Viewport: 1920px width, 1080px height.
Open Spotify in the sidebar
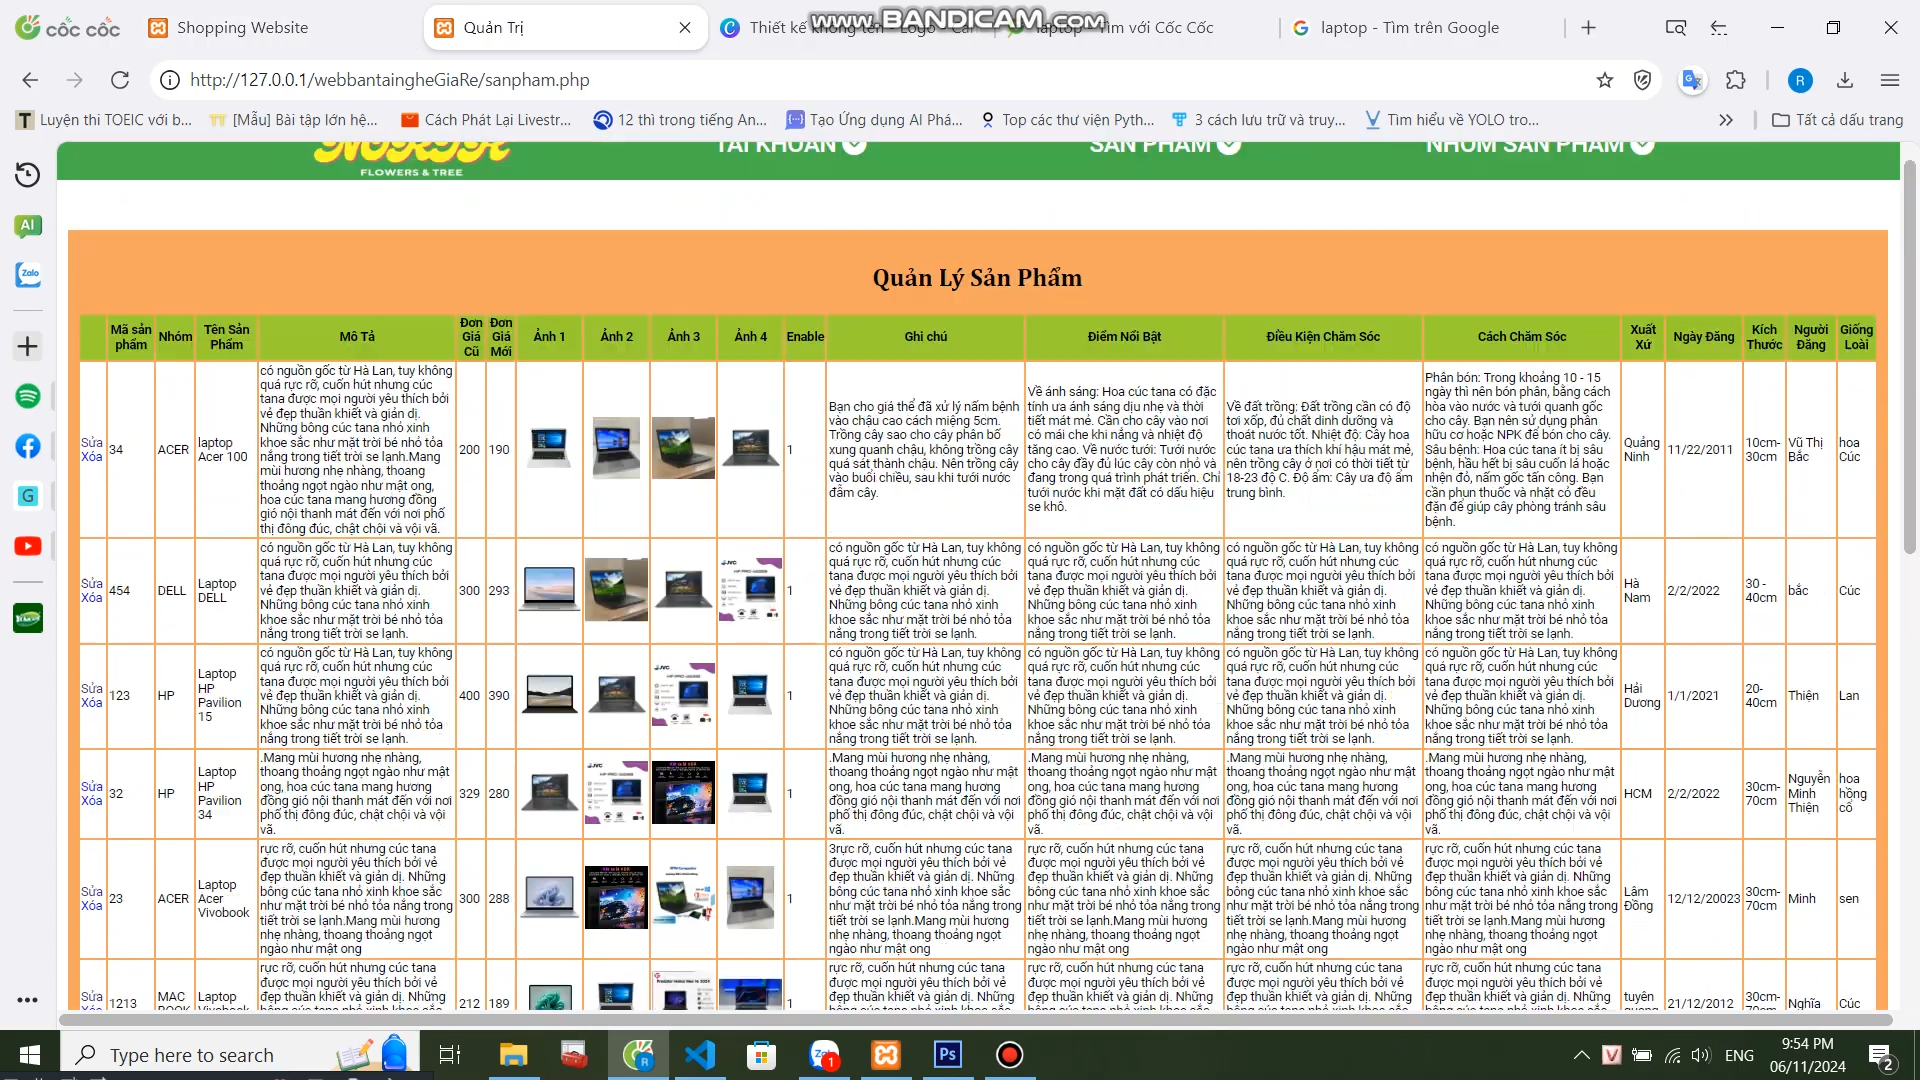coord(28,396)
